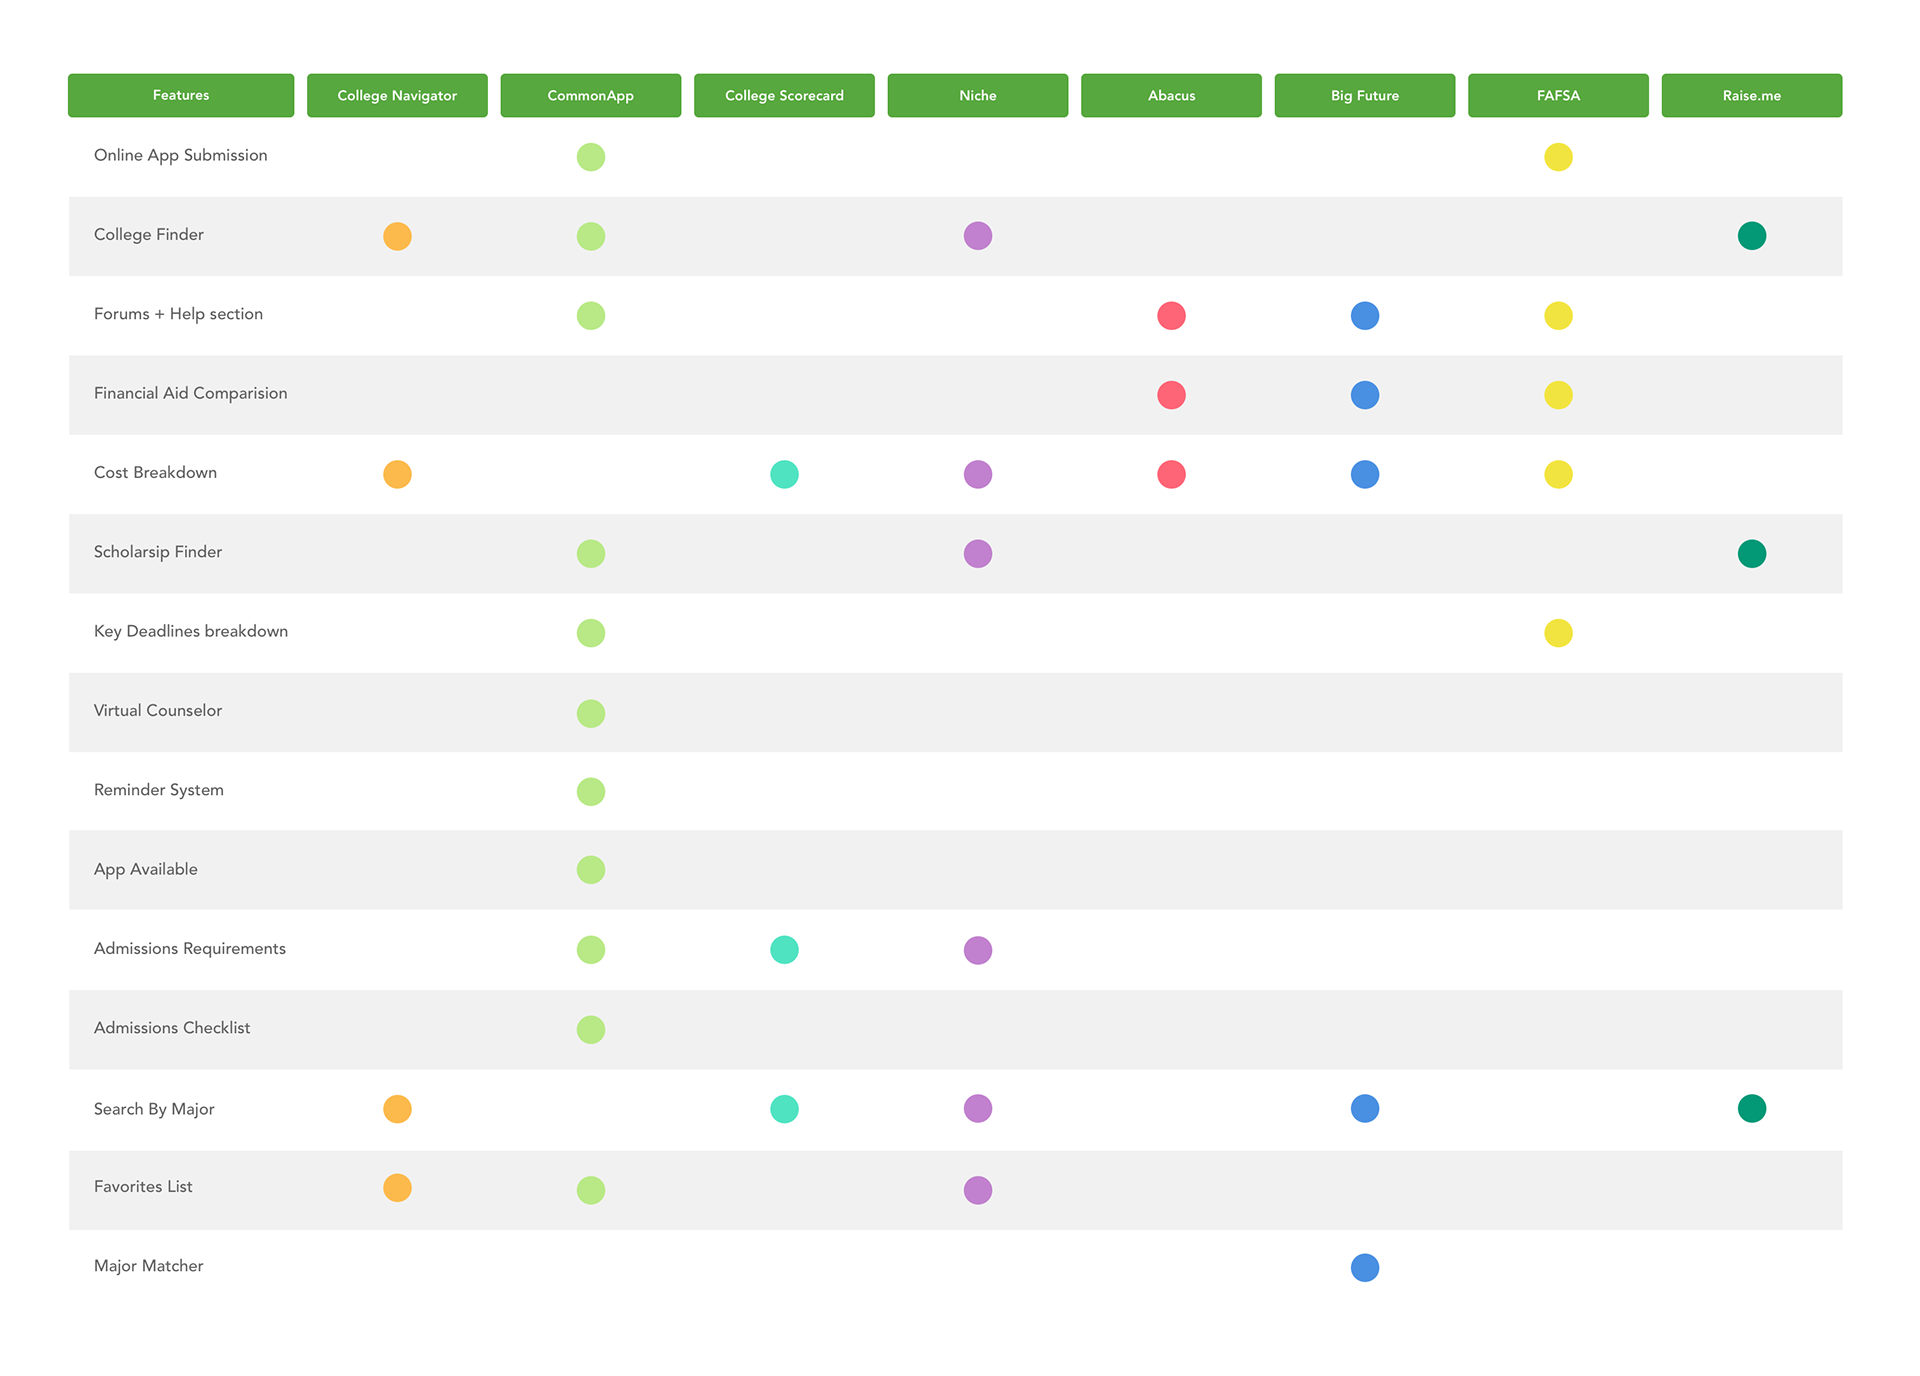
Task: Click the 'Search By Major' row label
Action: click(154, 1109)
